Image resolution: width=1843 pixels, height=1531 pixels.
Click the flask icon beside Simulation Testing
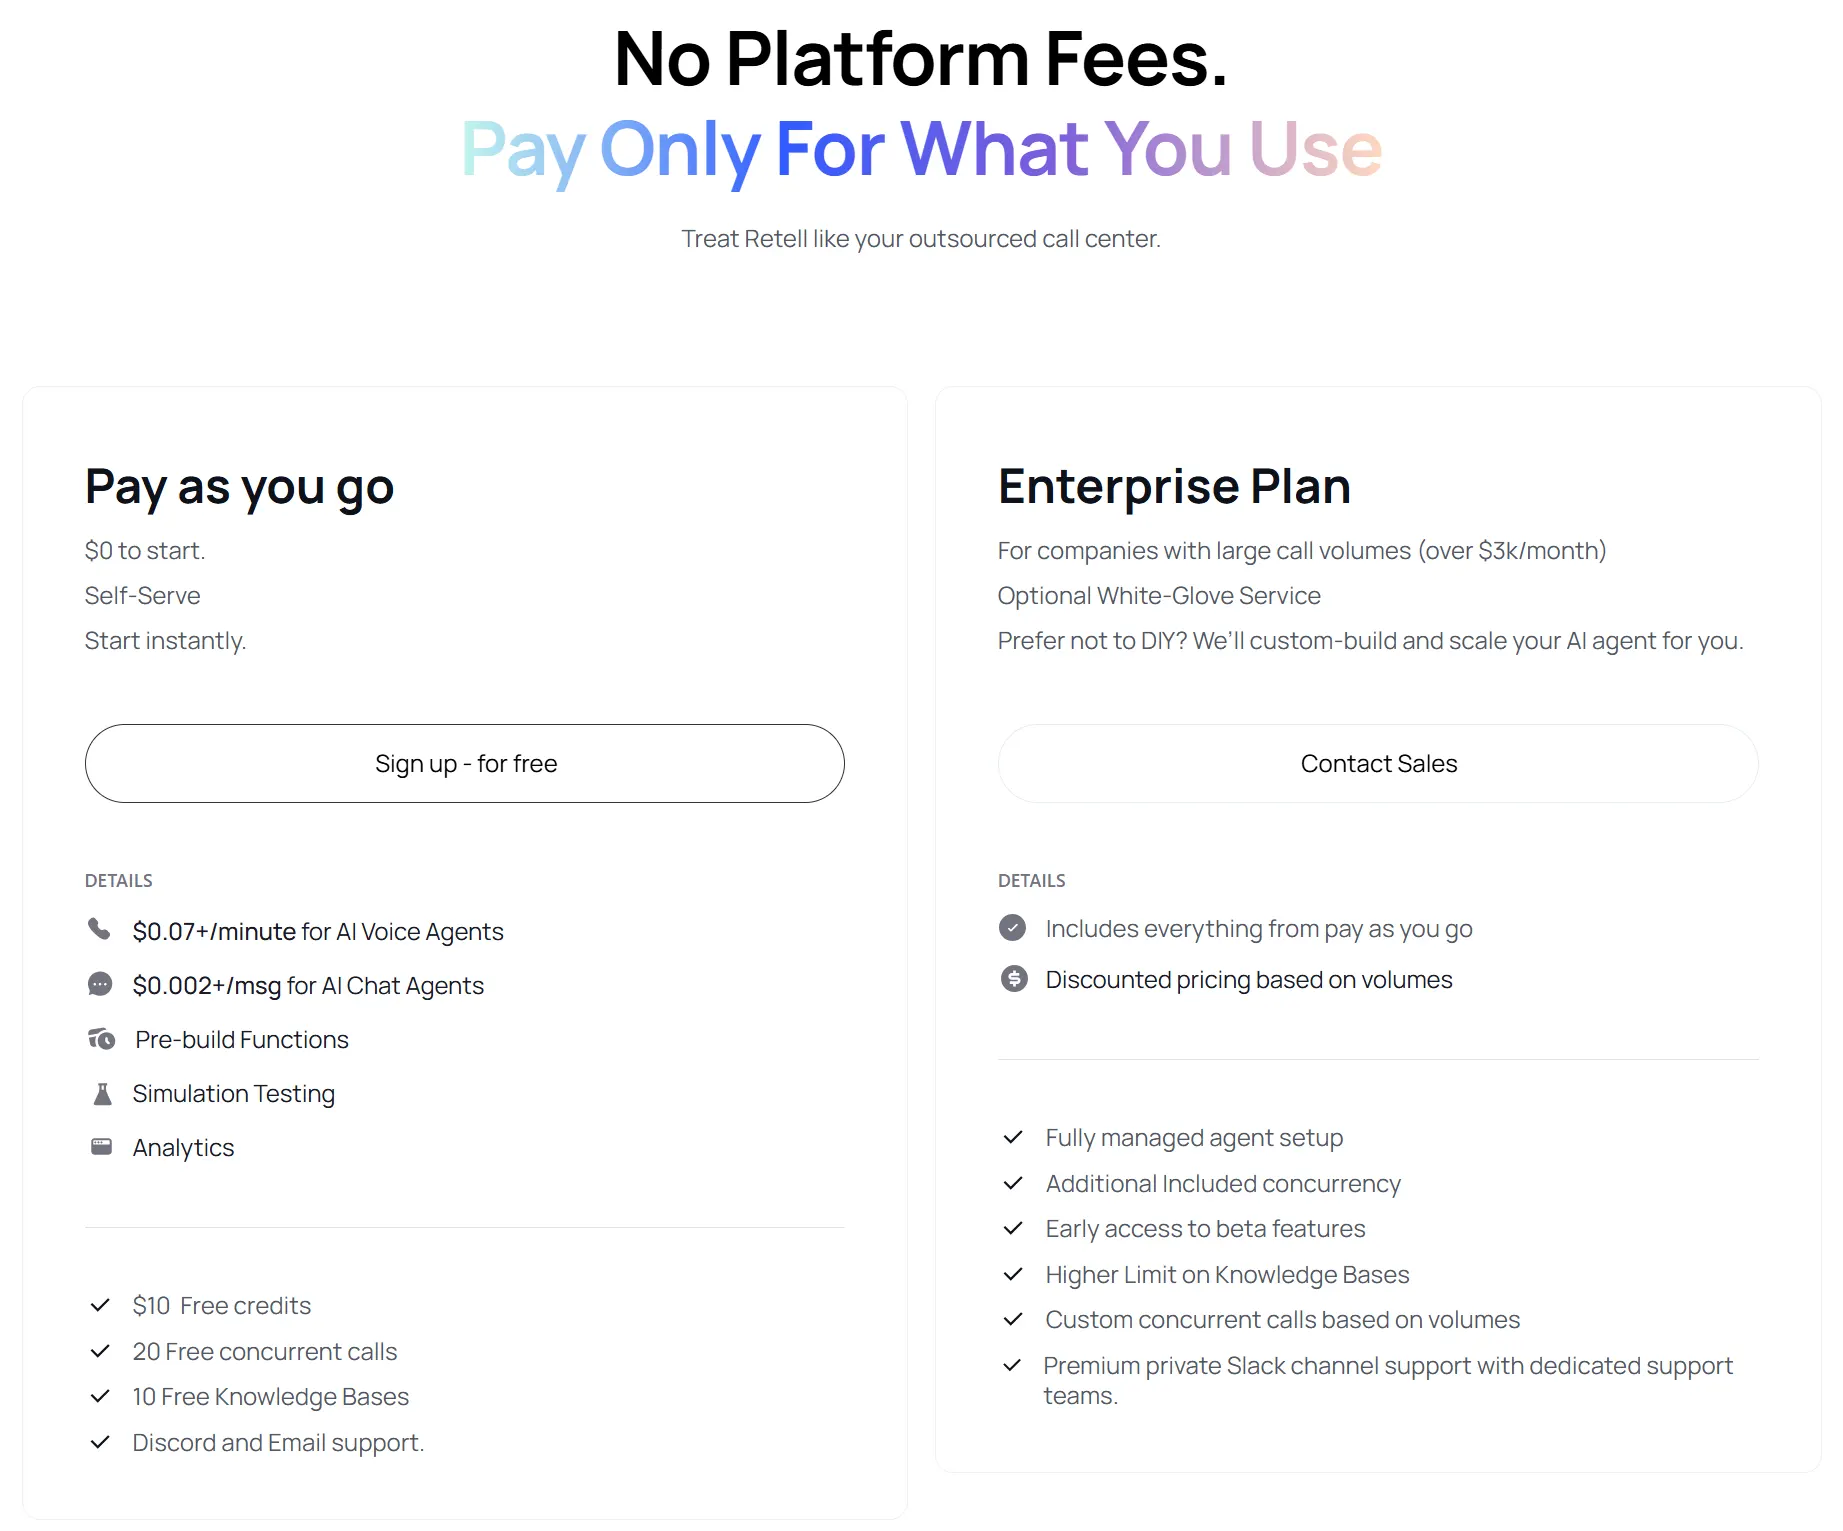(x=100, y=1093)
